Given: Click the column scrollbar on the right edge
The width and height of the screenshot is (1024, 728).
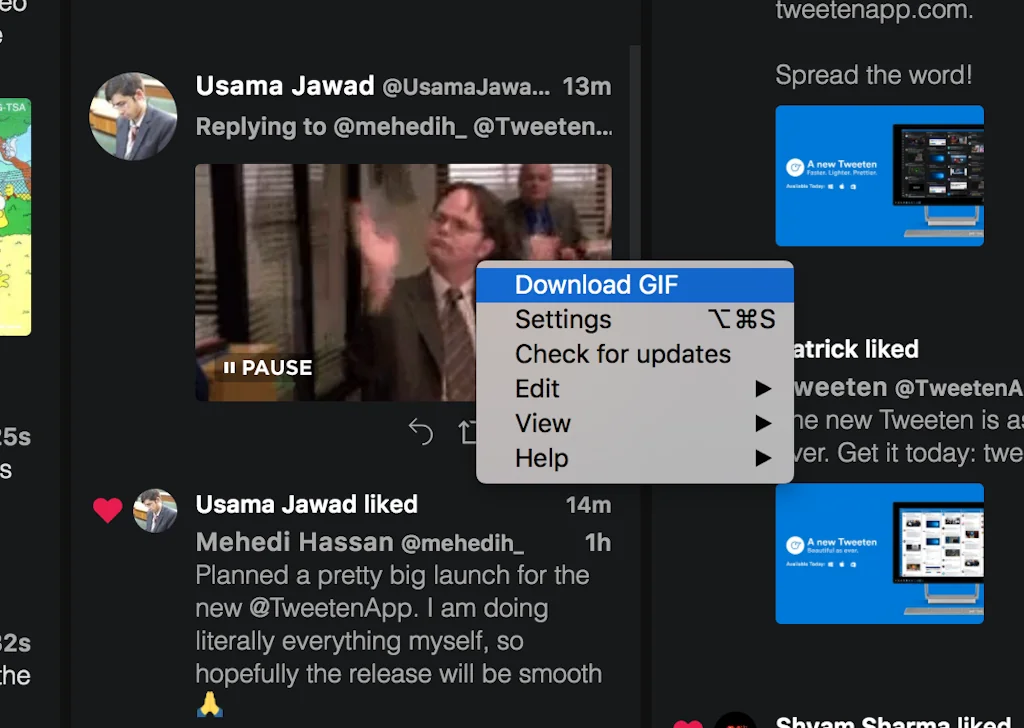Looking at the screenshot, I should [637, 200].
